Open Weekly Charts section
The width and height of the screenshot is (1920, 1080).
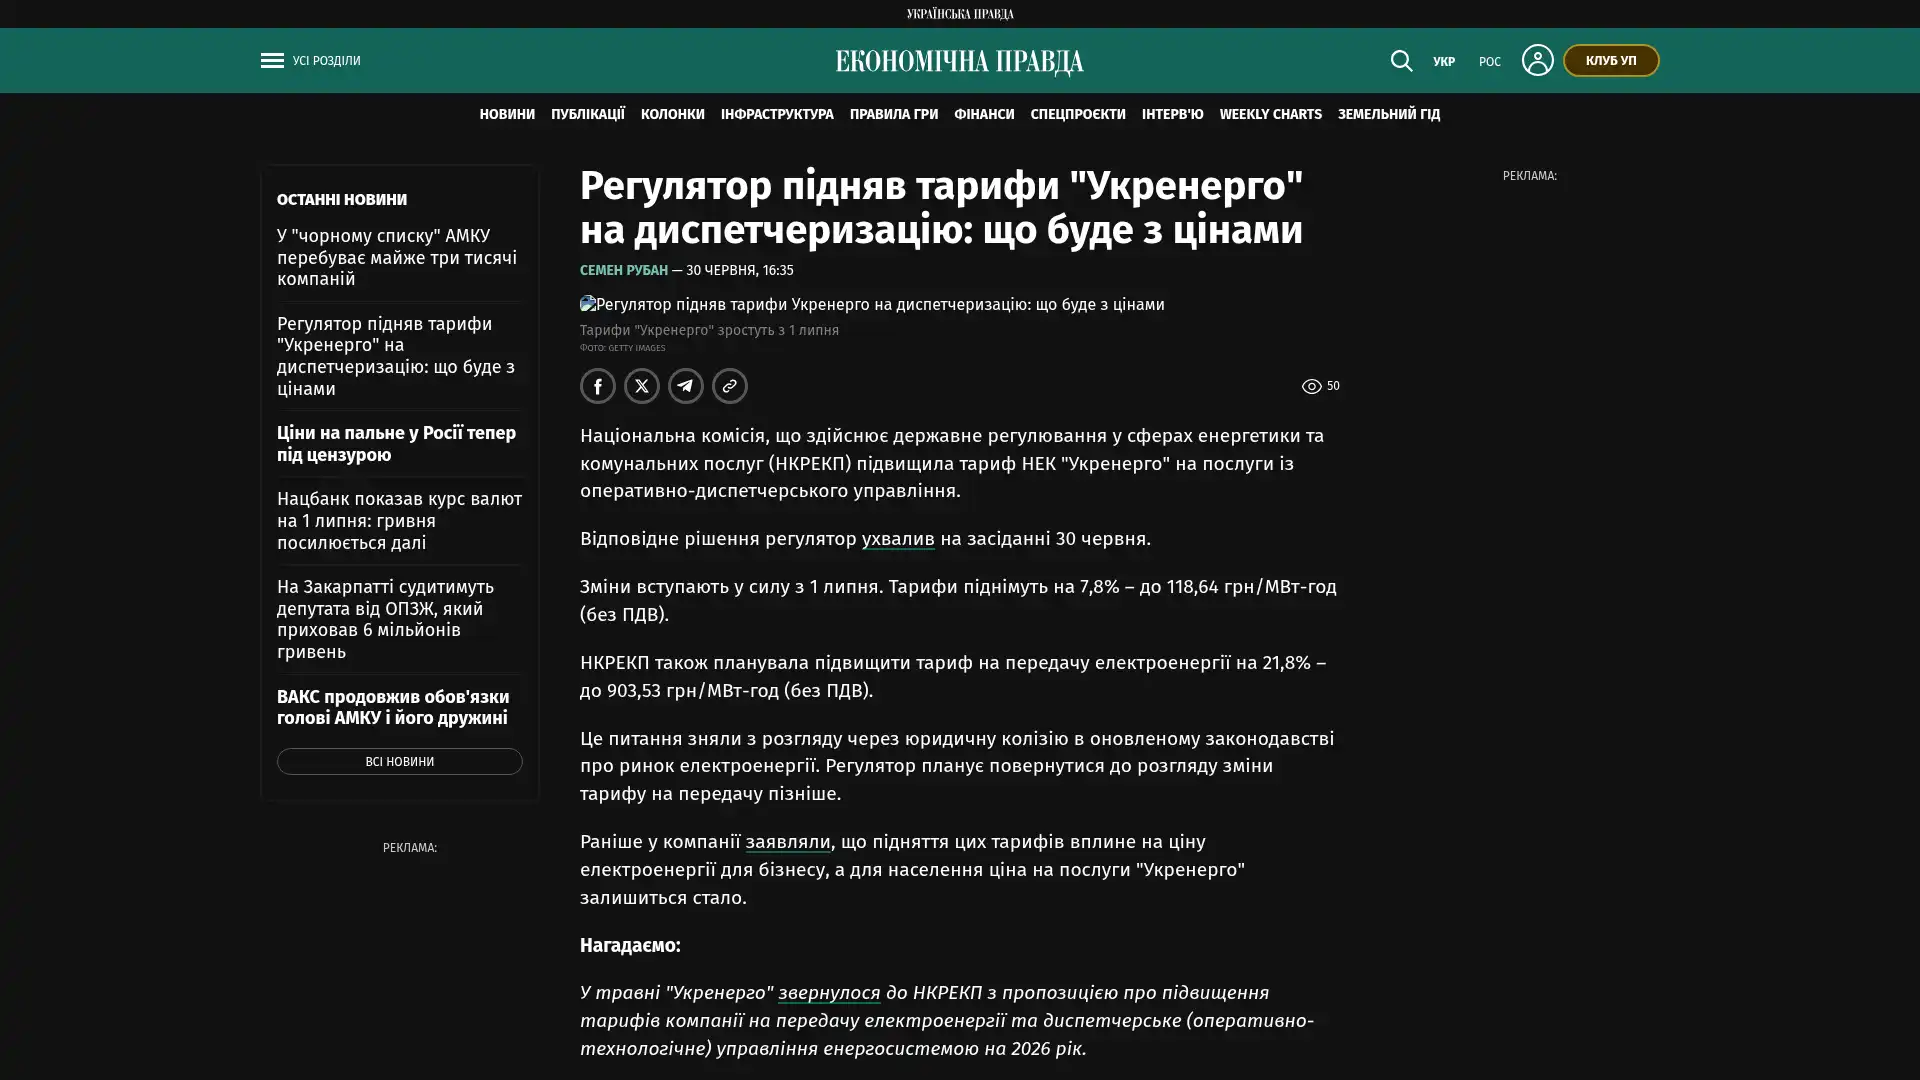1271,114
